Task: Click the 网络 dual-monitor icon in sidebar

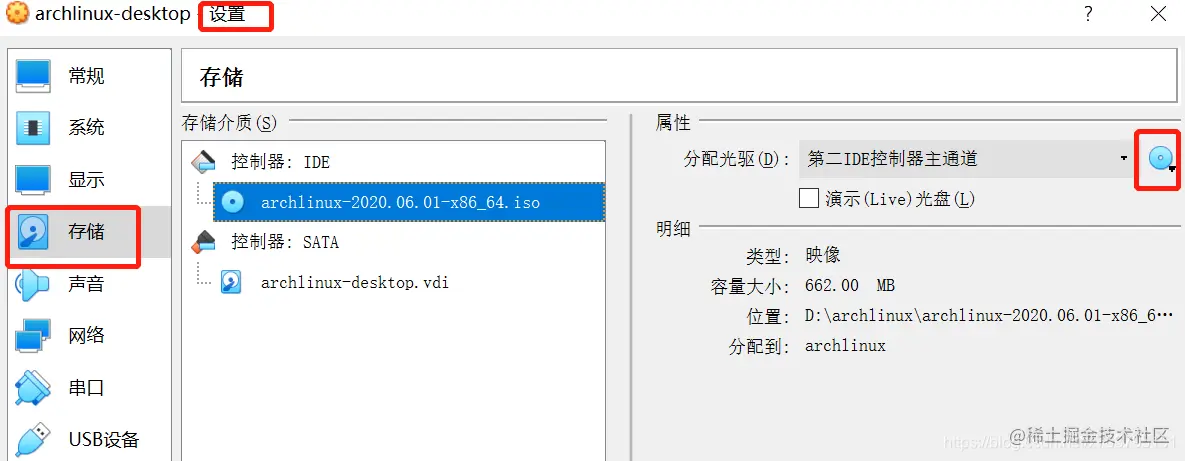Action: click(33, 336)
